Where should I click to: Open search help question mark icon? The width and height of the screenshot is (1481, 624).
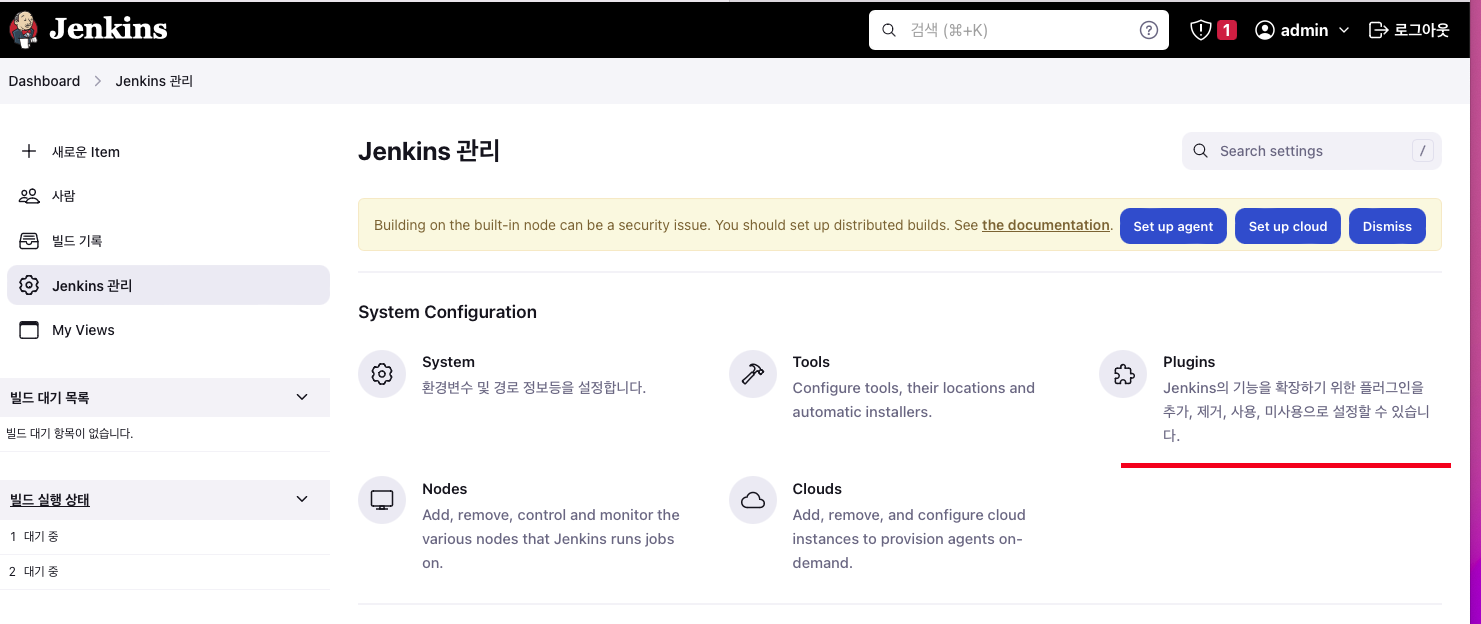tap(1149, 30)
